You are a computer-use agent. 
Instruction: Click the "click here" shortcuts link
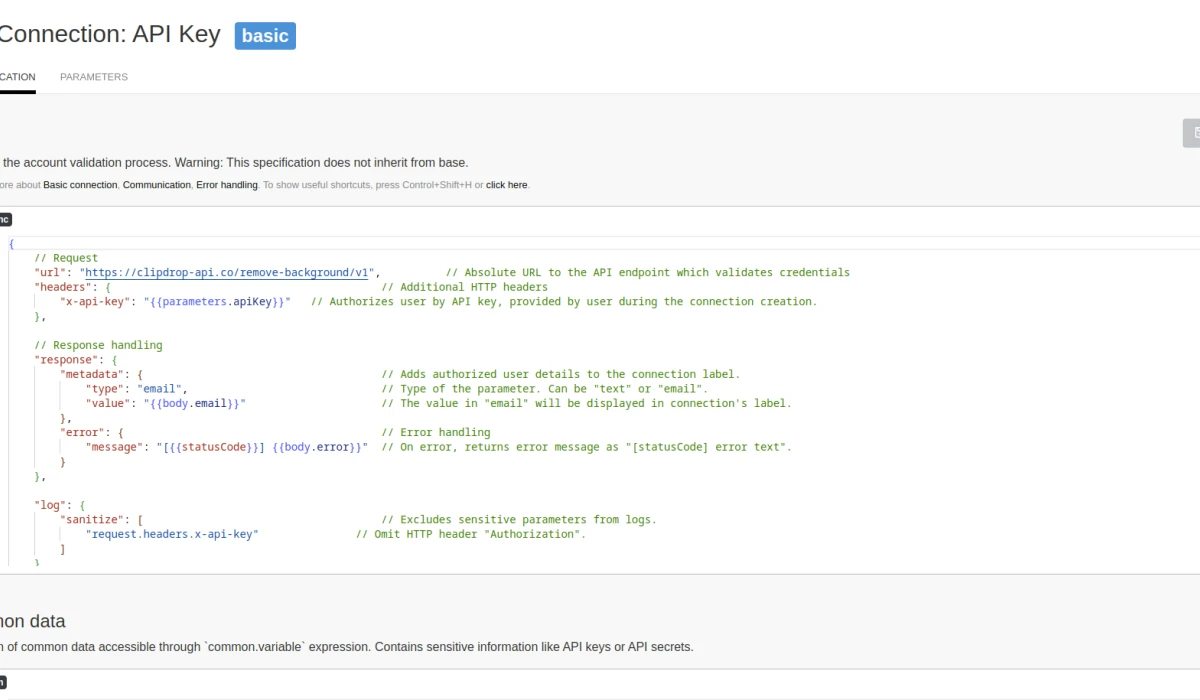pyautogui.click(x=506, y=184)
